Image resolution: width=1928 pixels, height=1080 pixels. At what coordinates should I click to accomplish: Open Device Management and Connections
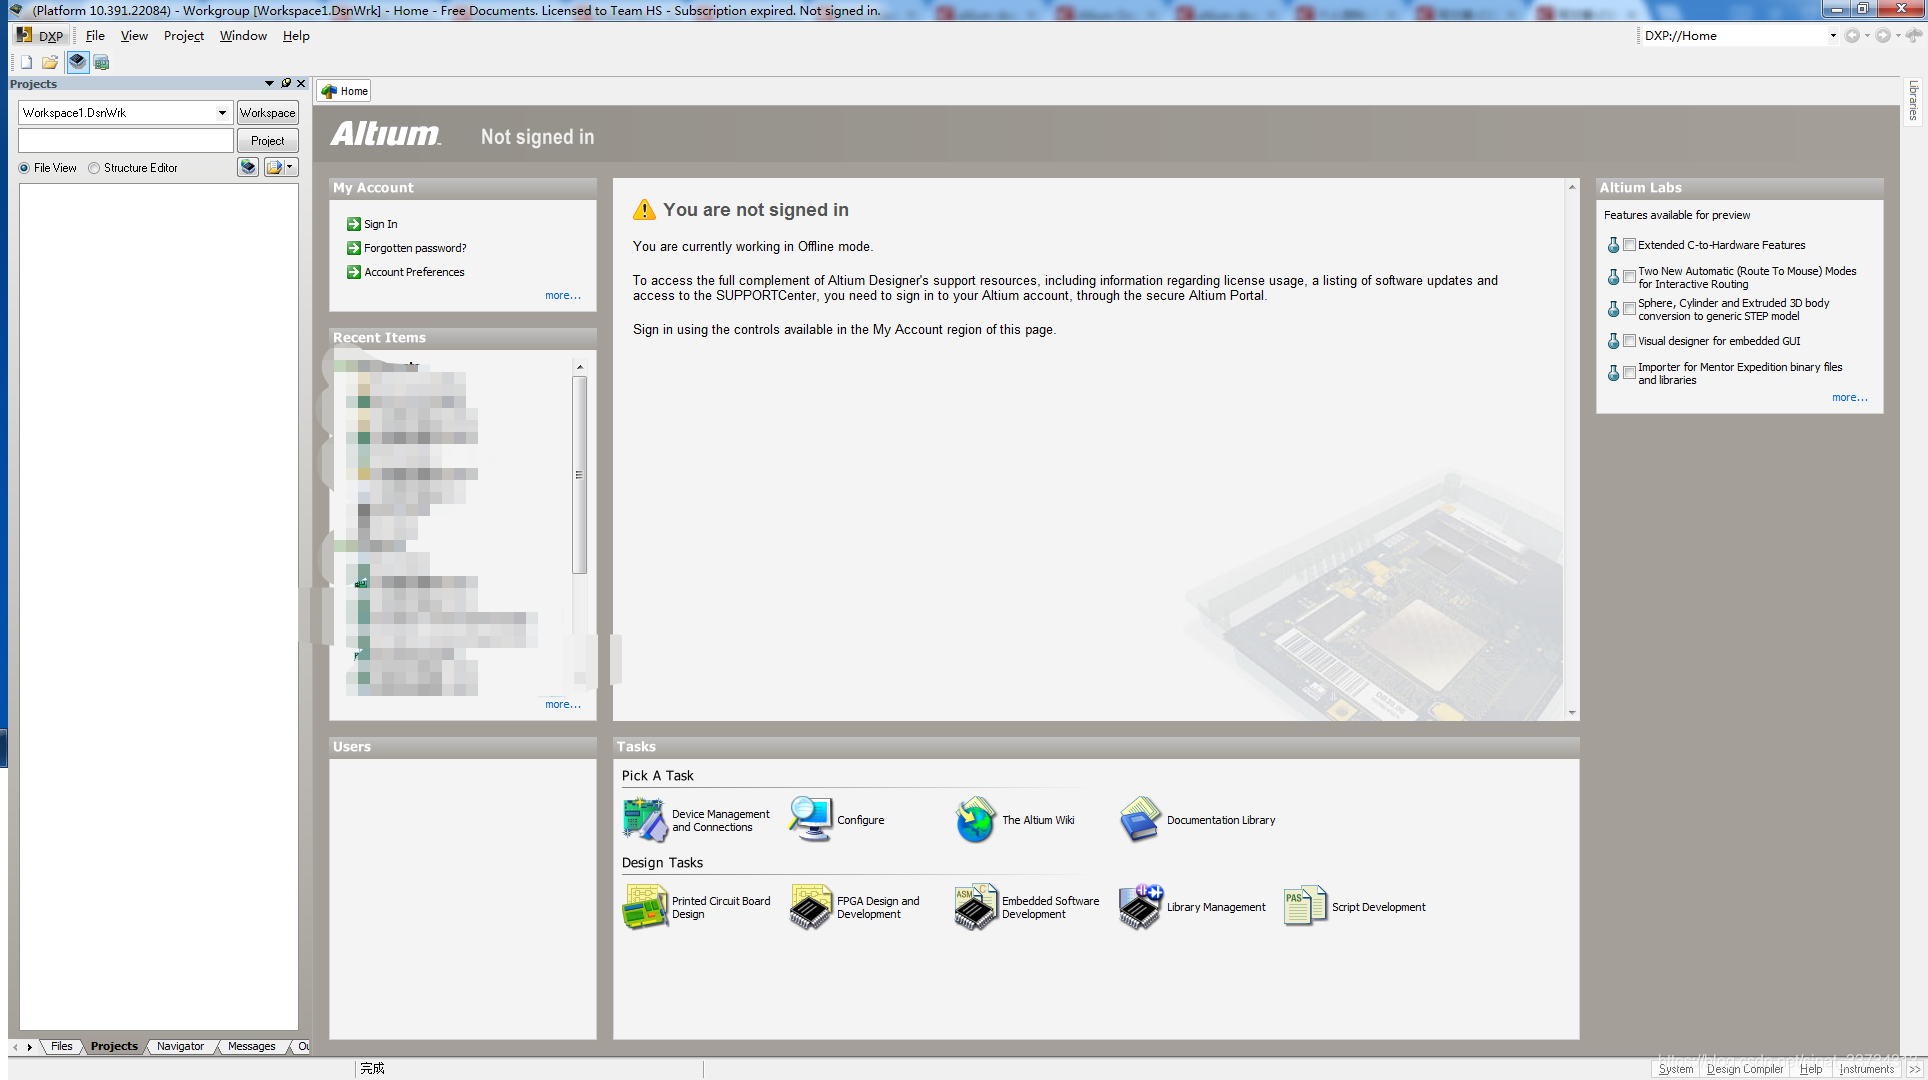722,821
